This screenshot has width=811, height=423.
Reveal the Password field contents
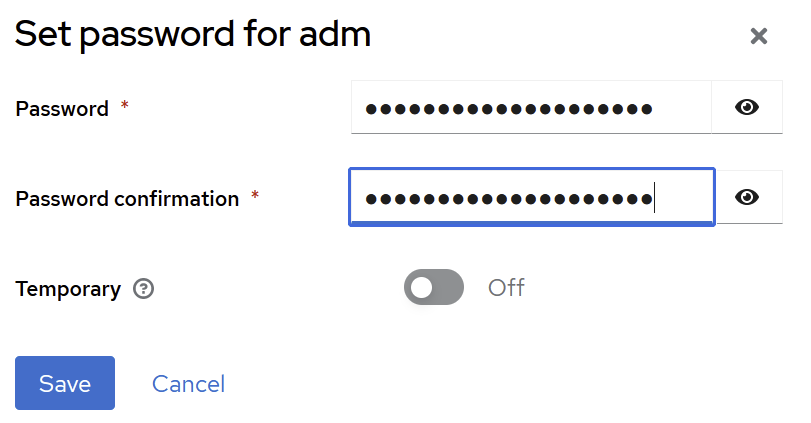coord(747,108)
